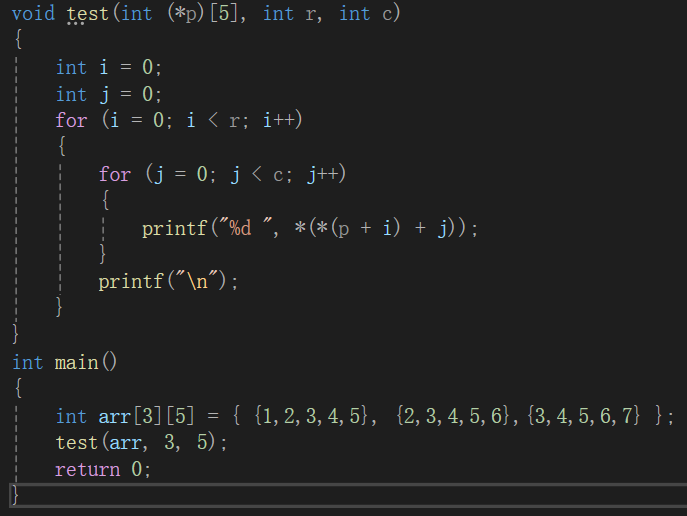Place cursor on outer for loop over r

pos(179,120)
